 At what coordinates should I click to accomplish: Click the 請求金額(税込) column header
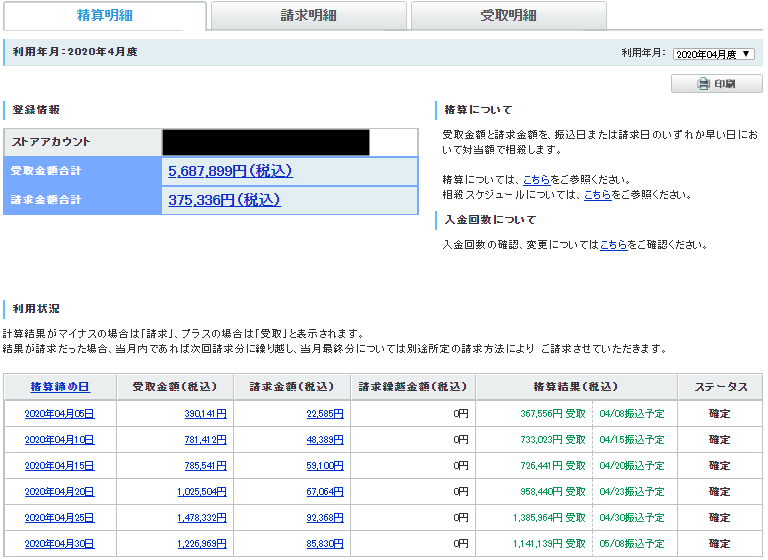pos(292,387)
